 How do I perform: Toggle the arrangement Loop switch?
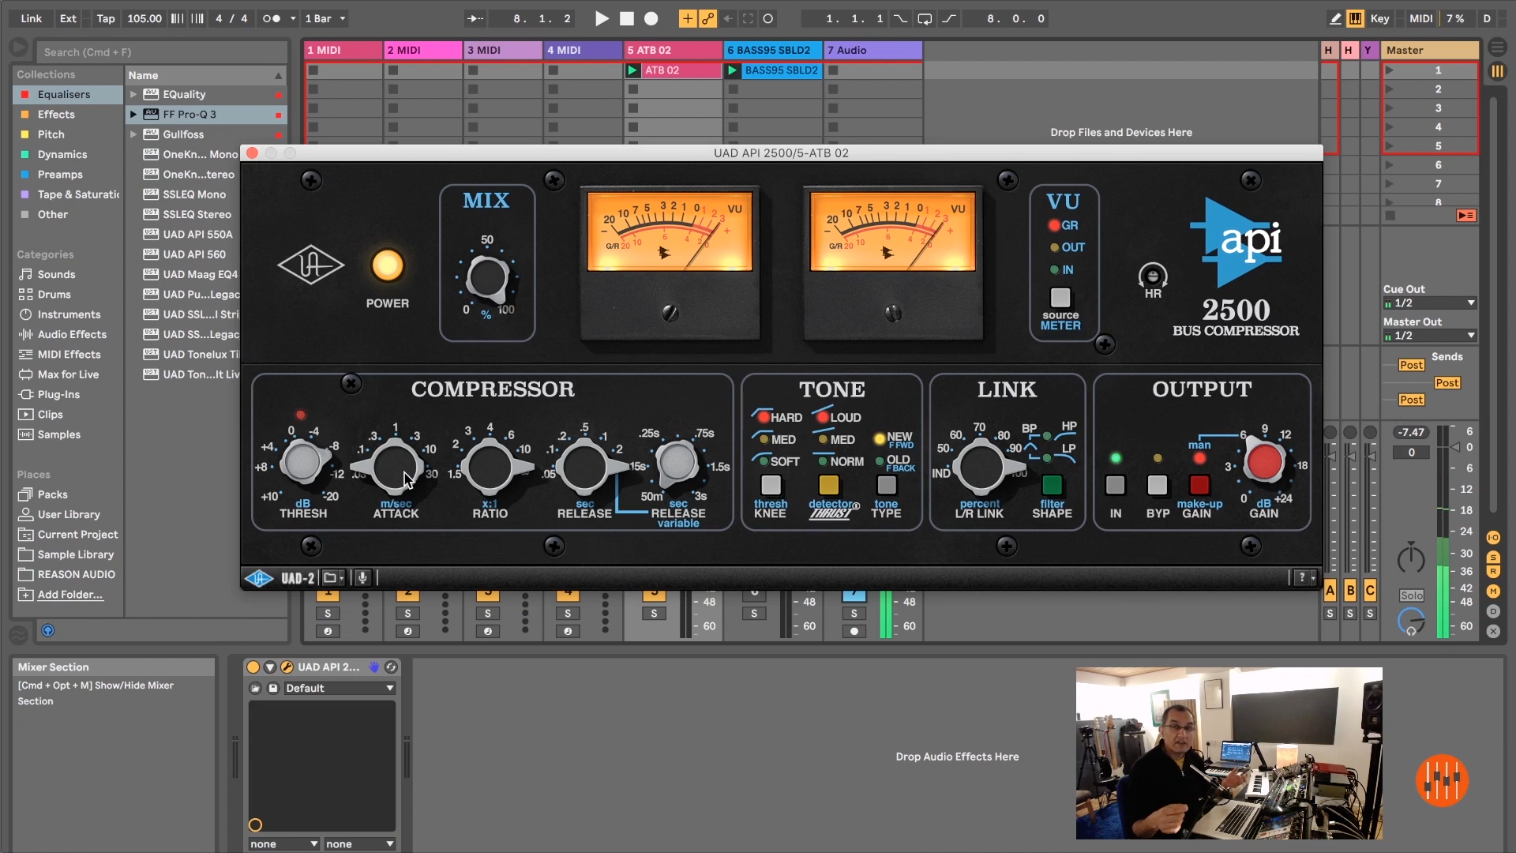click(925, 18)
